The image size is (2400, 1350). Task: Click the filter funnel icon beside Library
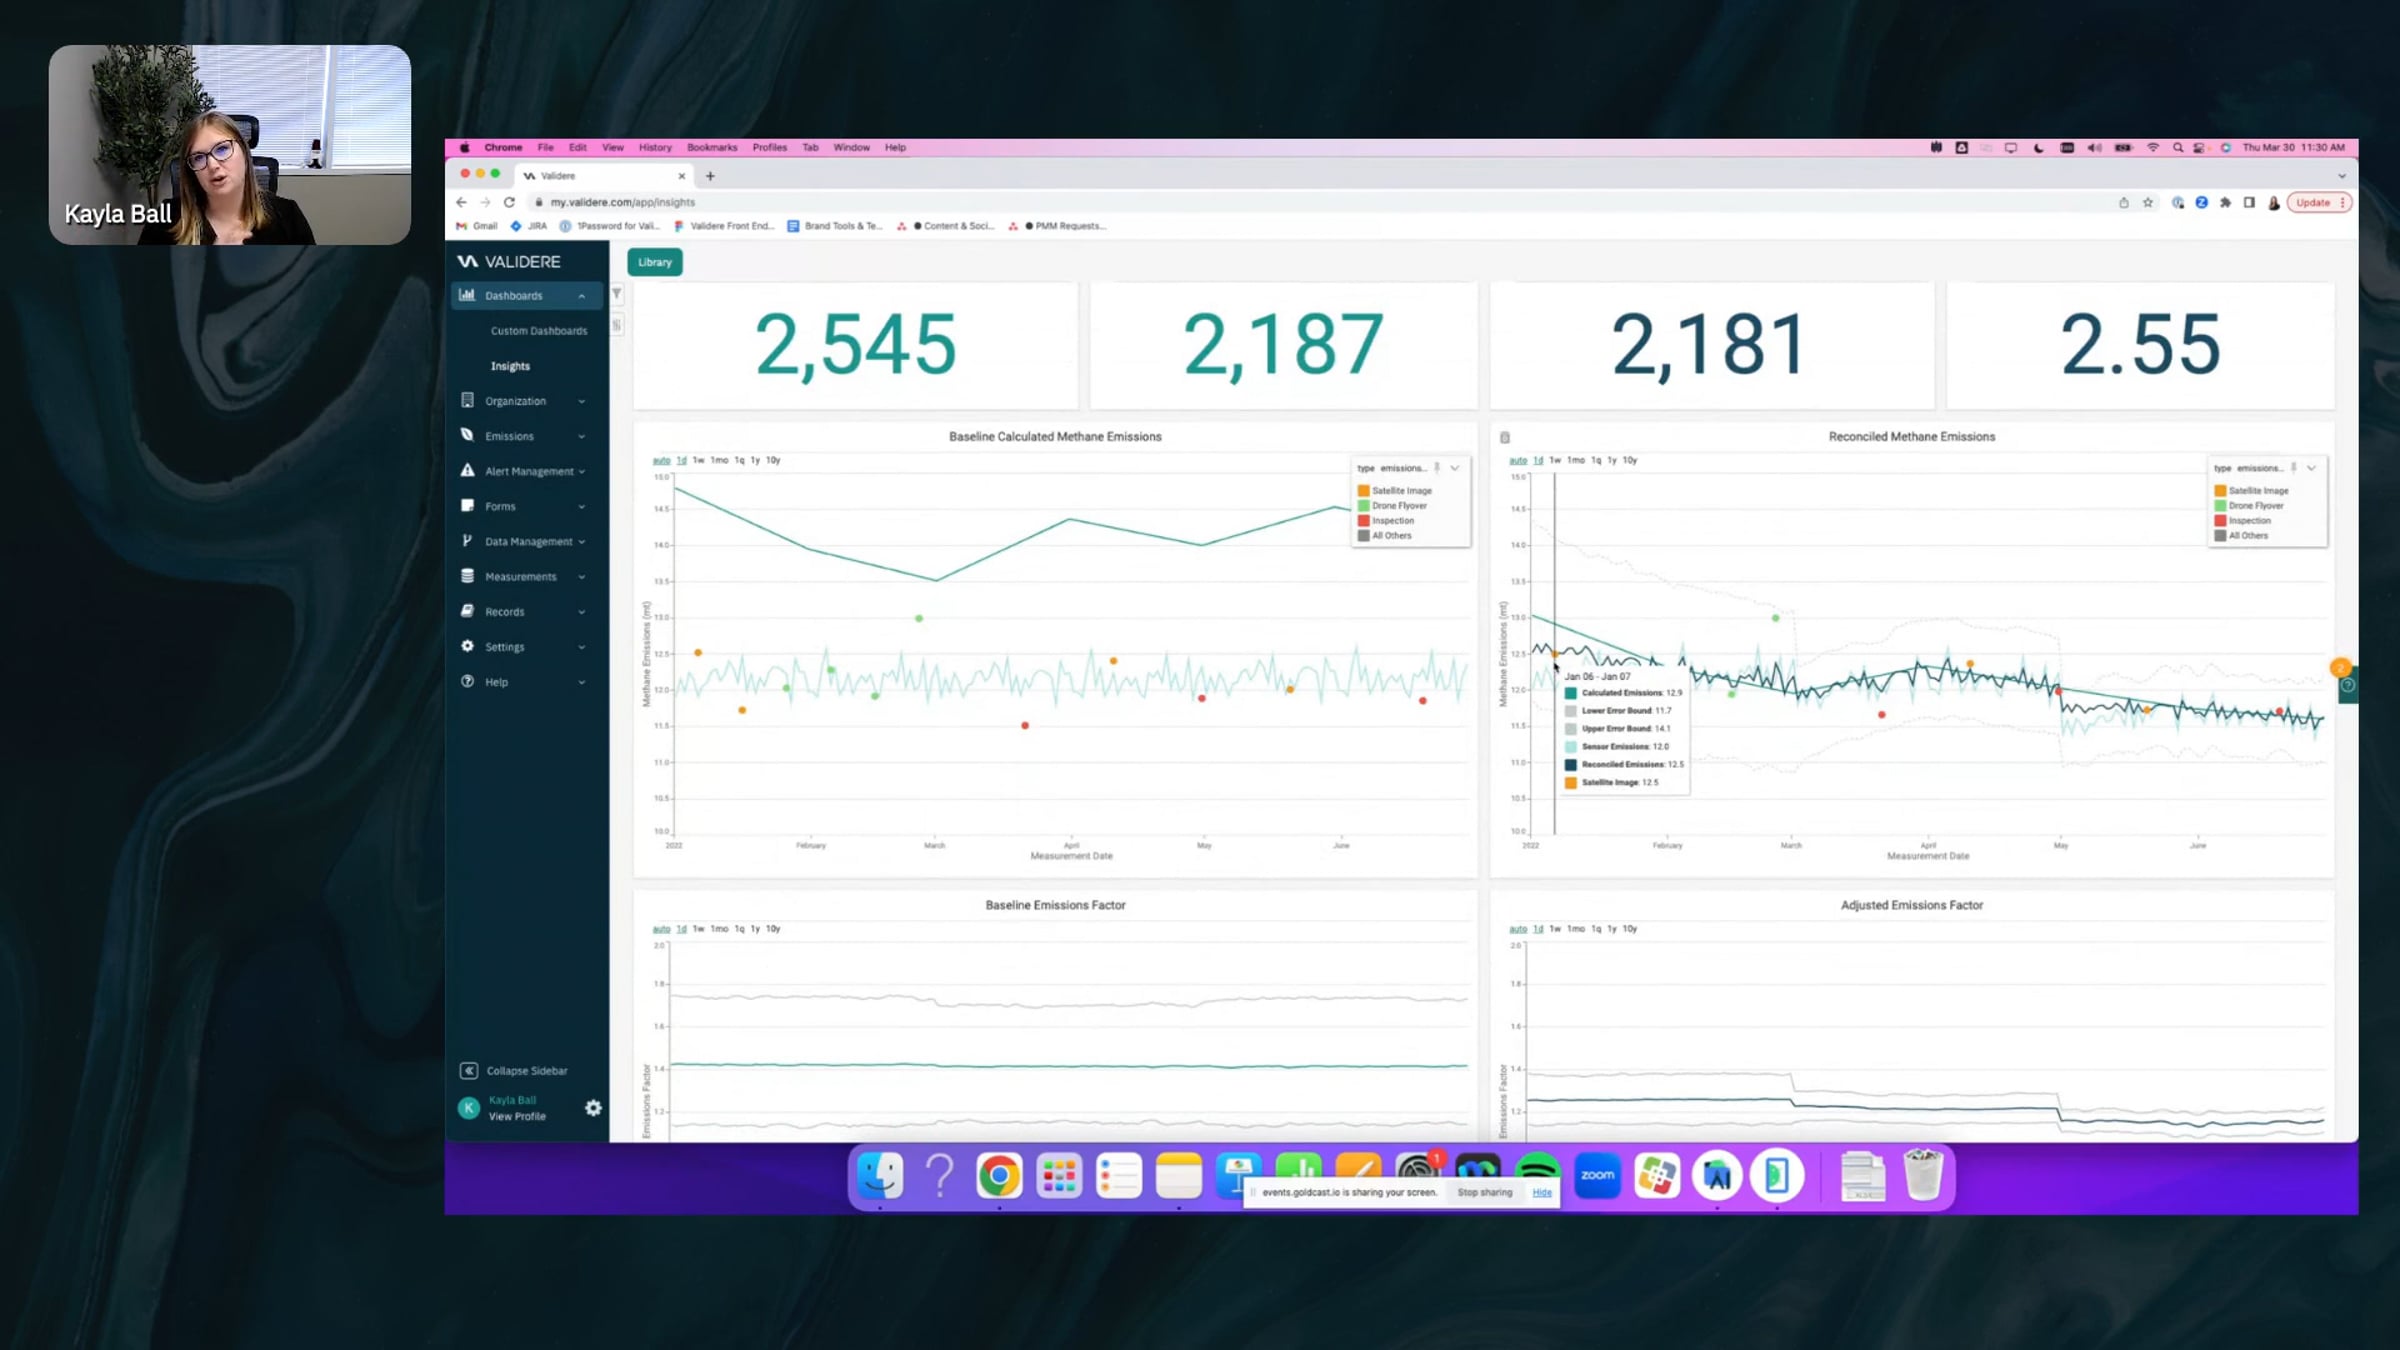(x=617, y=294)
